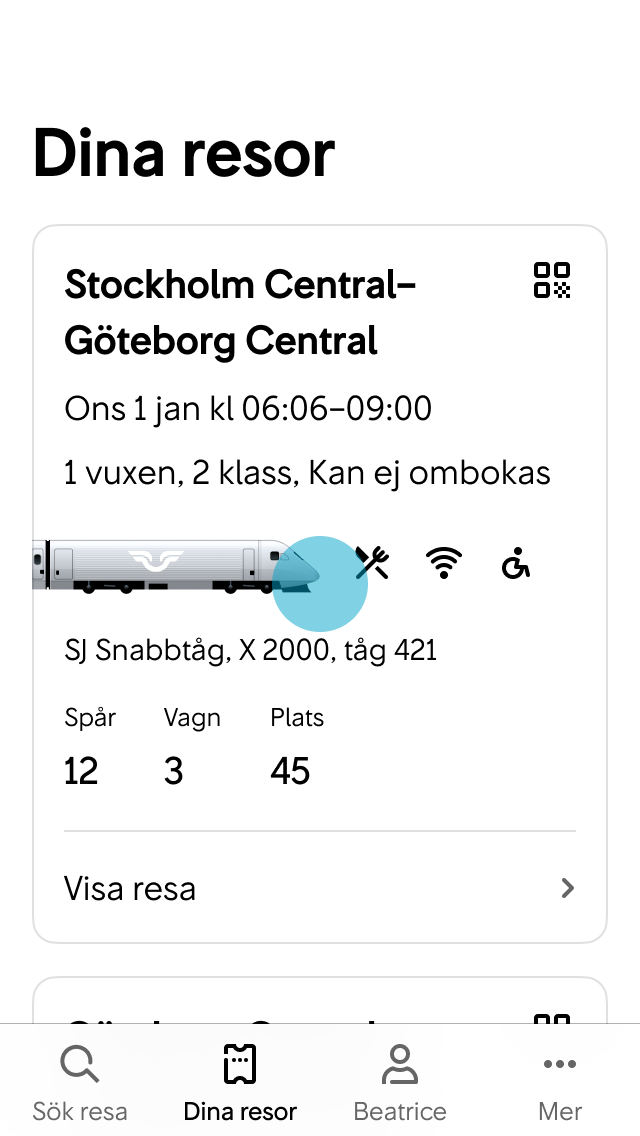Tap the highlighted blue circle on the train
The width and height of the screenshot is (640, 1136).
(321, 582)
